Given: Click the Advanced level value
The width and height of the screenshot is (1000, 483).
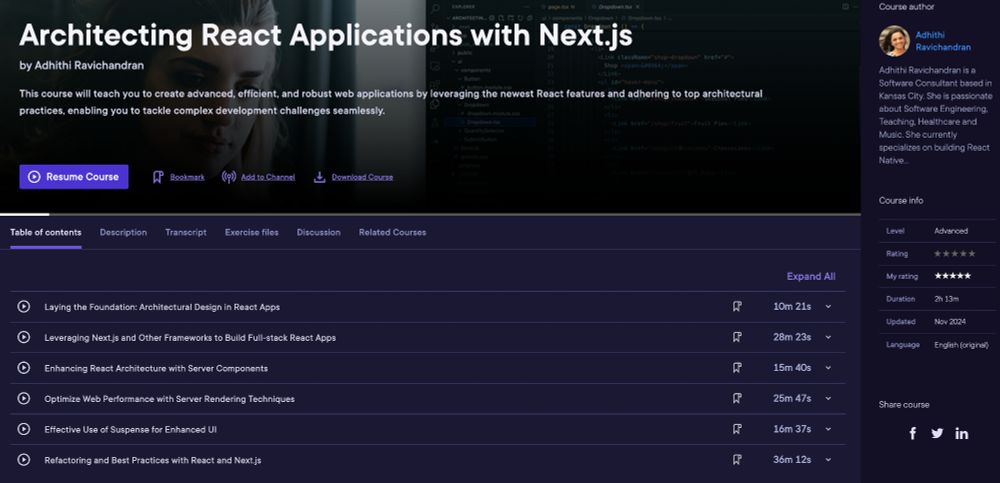Looking at the screenshot, I should click(x=951, y=231).
